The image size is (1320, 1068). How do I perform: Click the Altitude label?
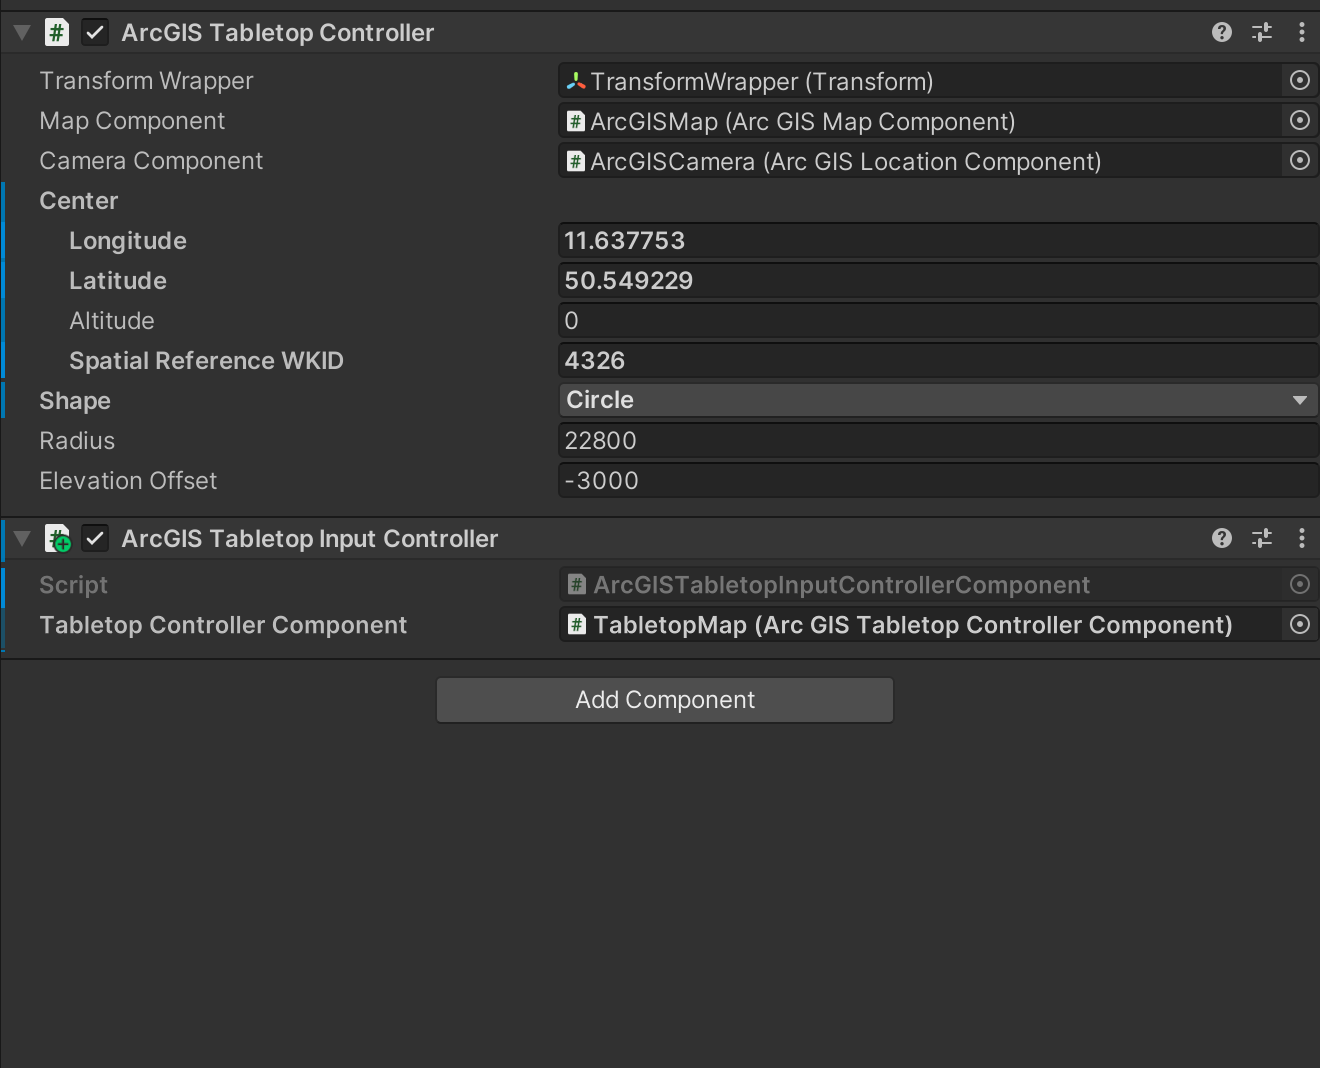pyautogui.click(x=112, y=321)
